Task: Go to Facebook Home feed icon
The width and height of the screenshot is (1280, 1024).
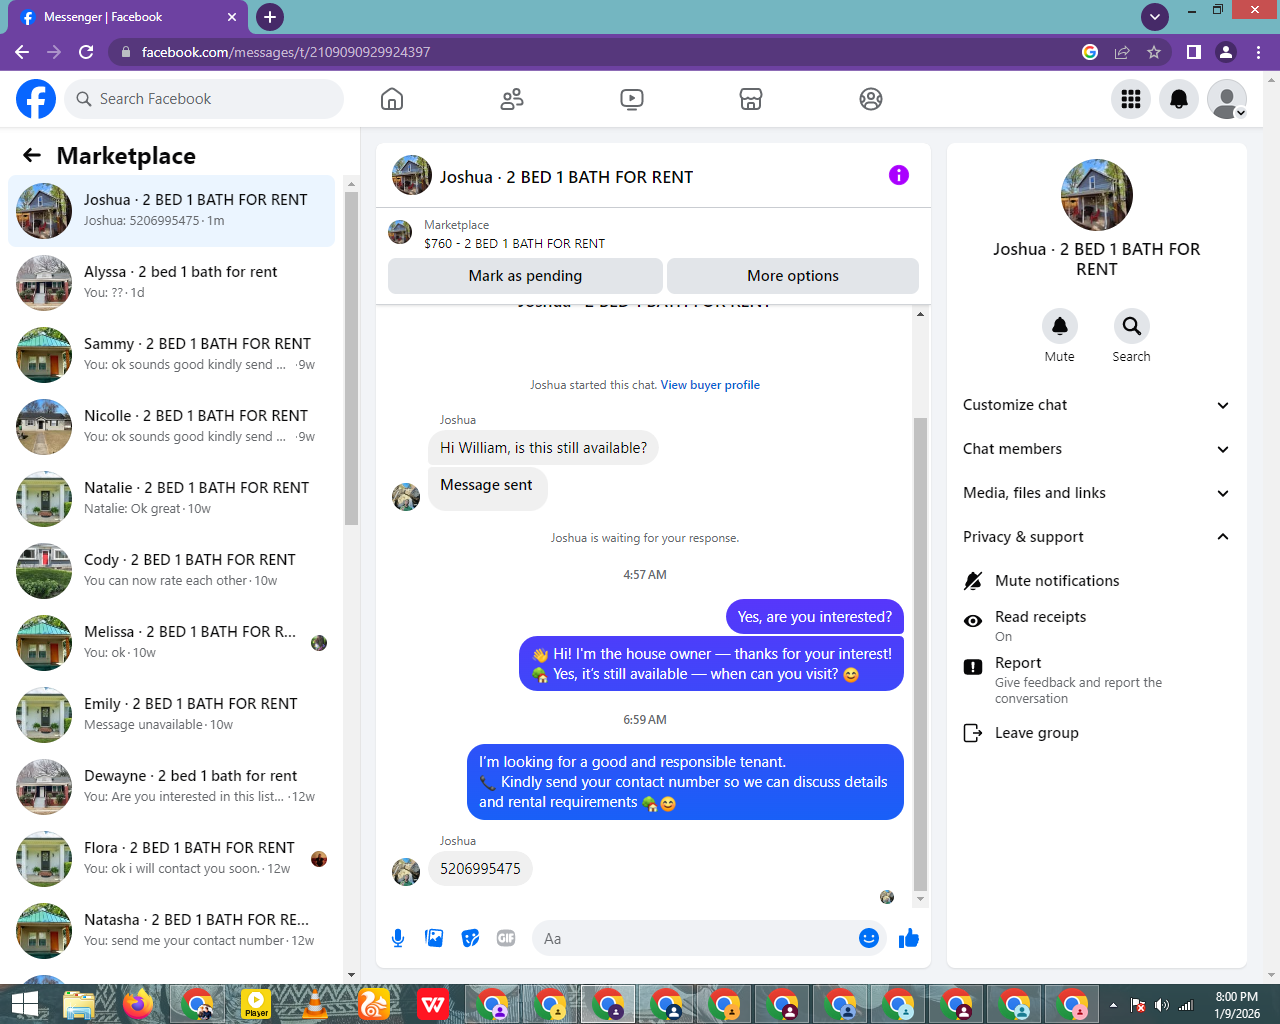Action: (x=392, y=99)
